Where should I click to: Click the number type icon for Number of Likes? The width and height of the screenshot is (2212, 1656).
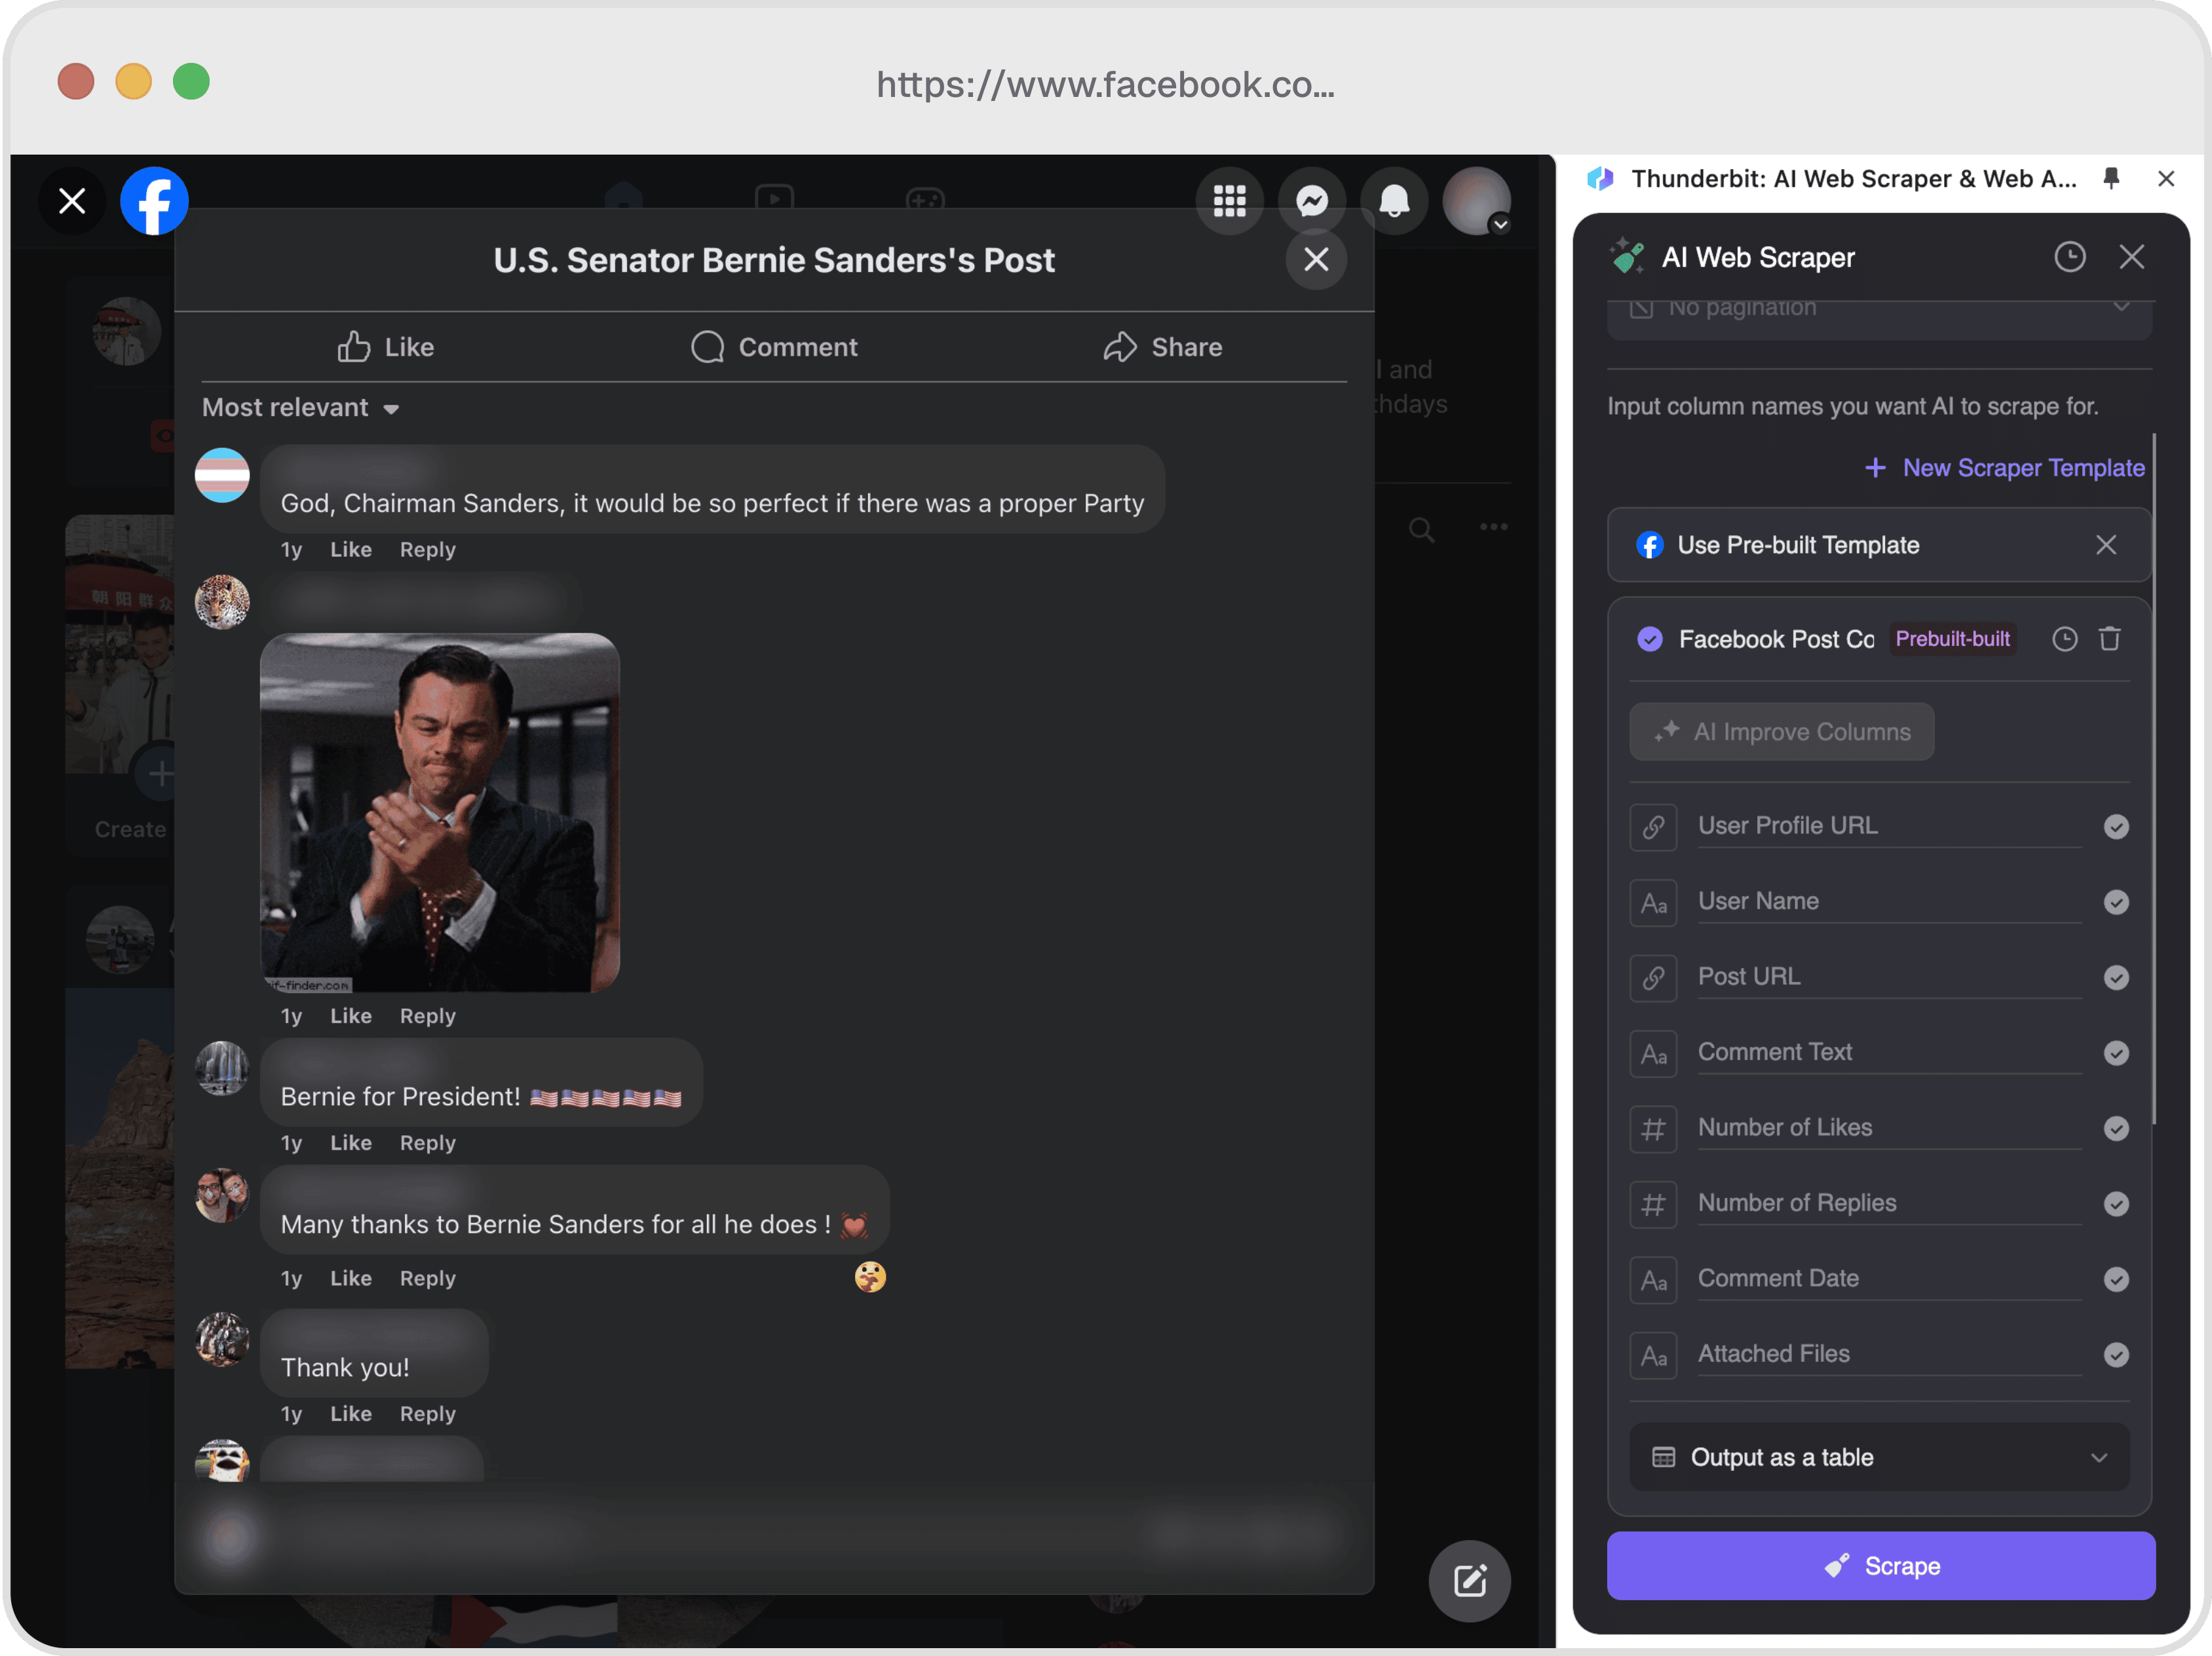(1653, 1129)
